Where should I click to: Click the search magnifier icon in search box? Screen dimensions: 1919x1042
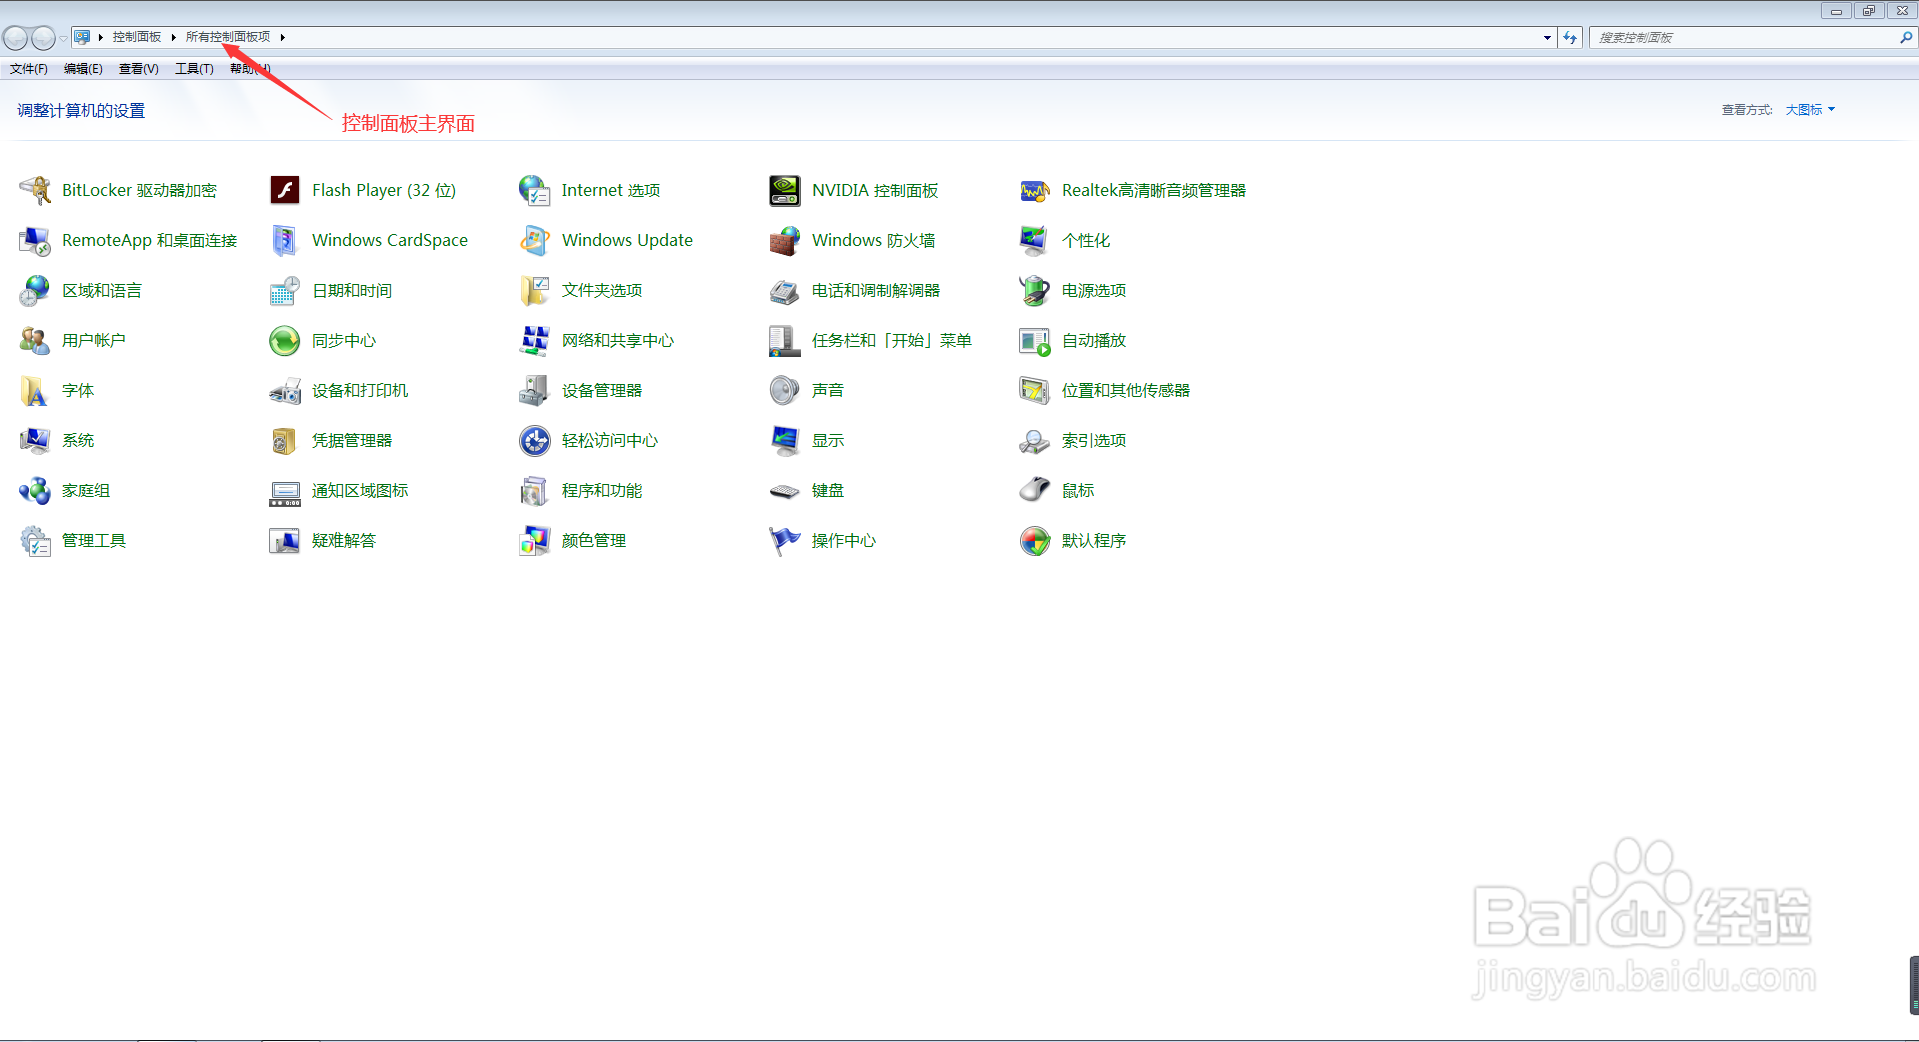[1906, 38]
